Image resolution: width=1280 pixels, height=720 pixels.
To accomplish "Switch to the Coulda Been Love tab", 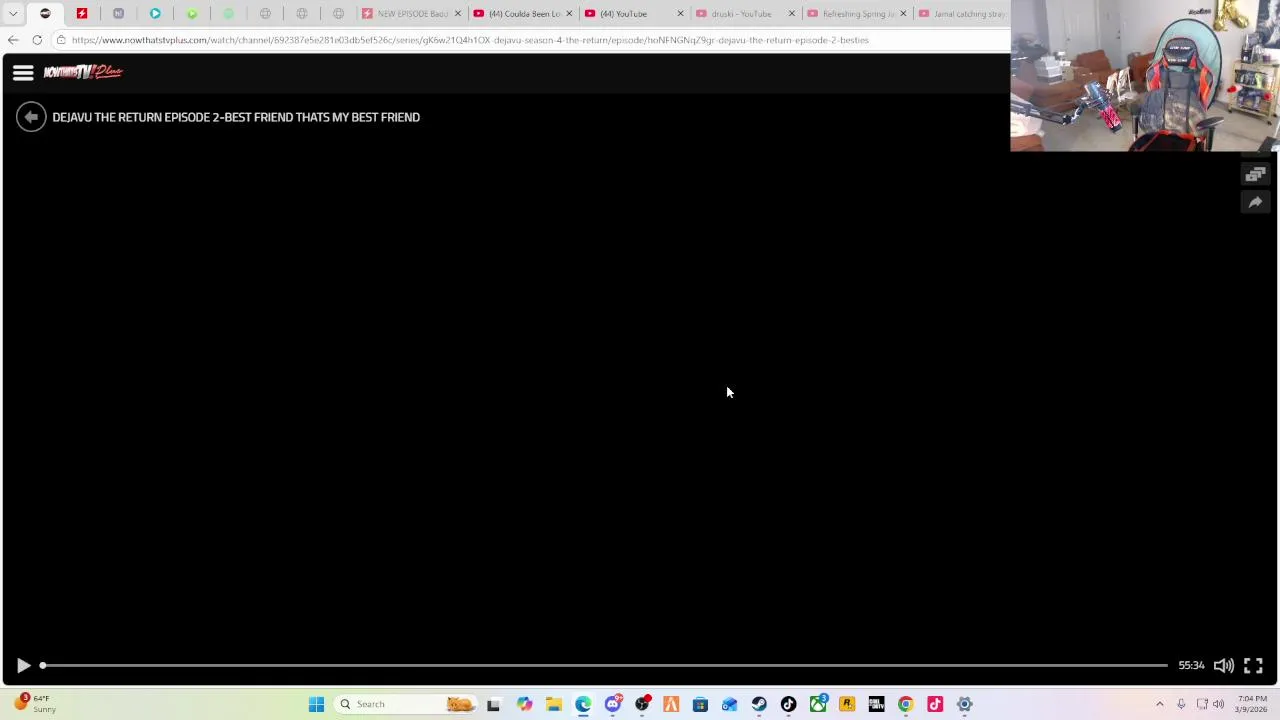I will [x=522, y=14].
